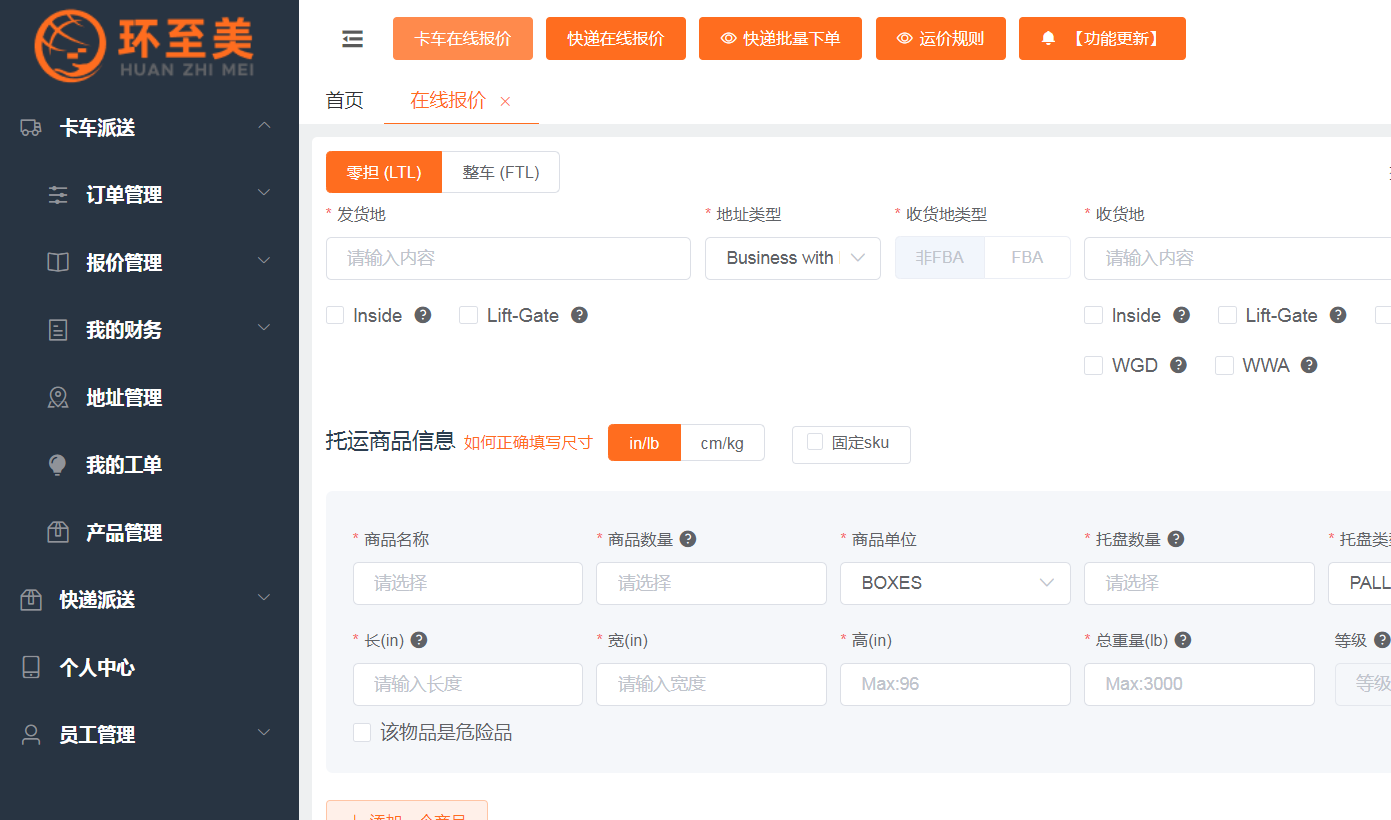Screen dimensions: 1391x820
Task: Click the phone icon beside 个人中心
Action: coord(31,668)
